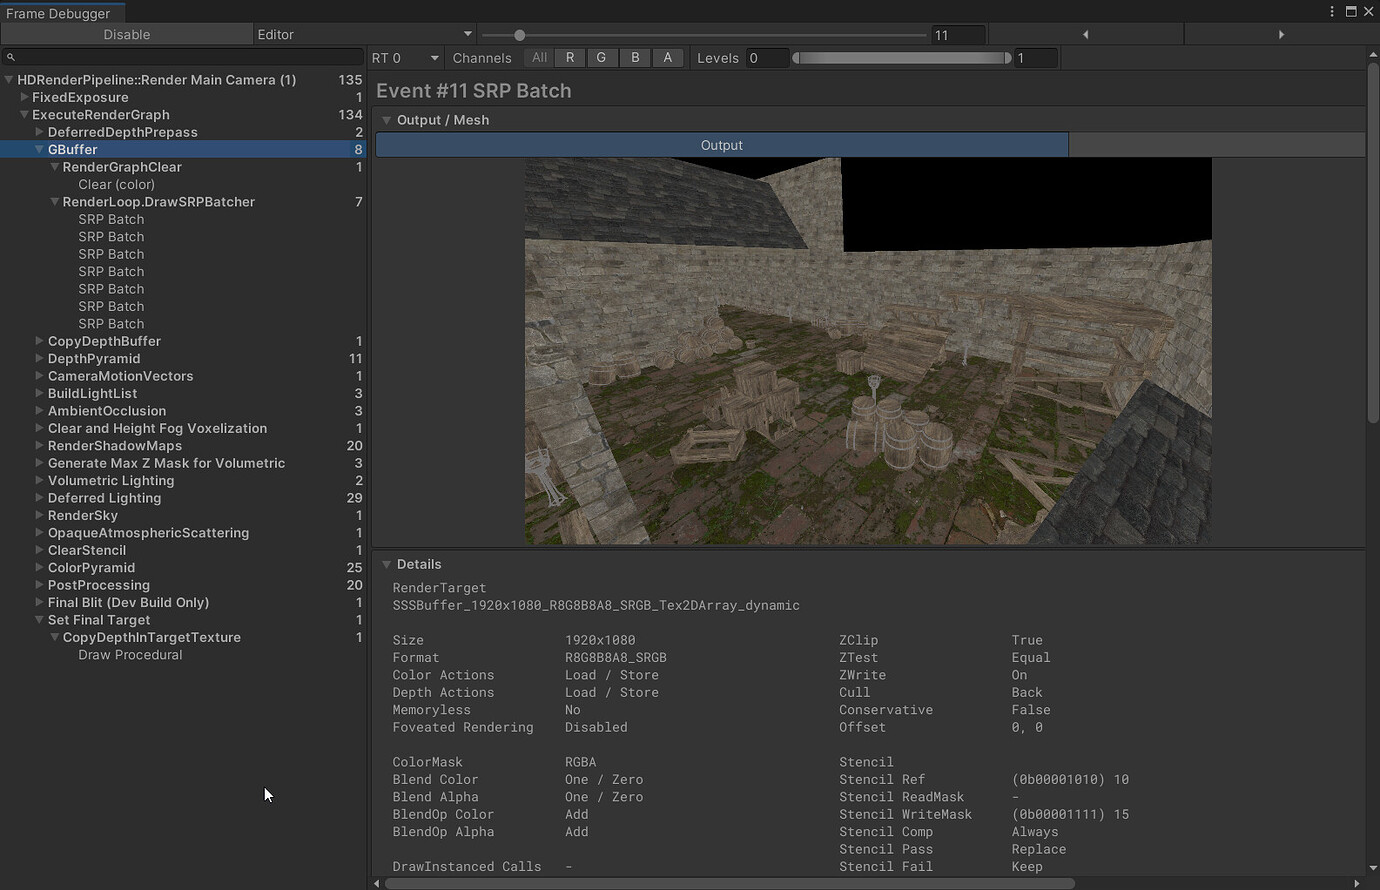Image resolution: width=1380 pixels, height=890 pixels.
Task: Toggle the A channel button
Action: click(667, 58)
